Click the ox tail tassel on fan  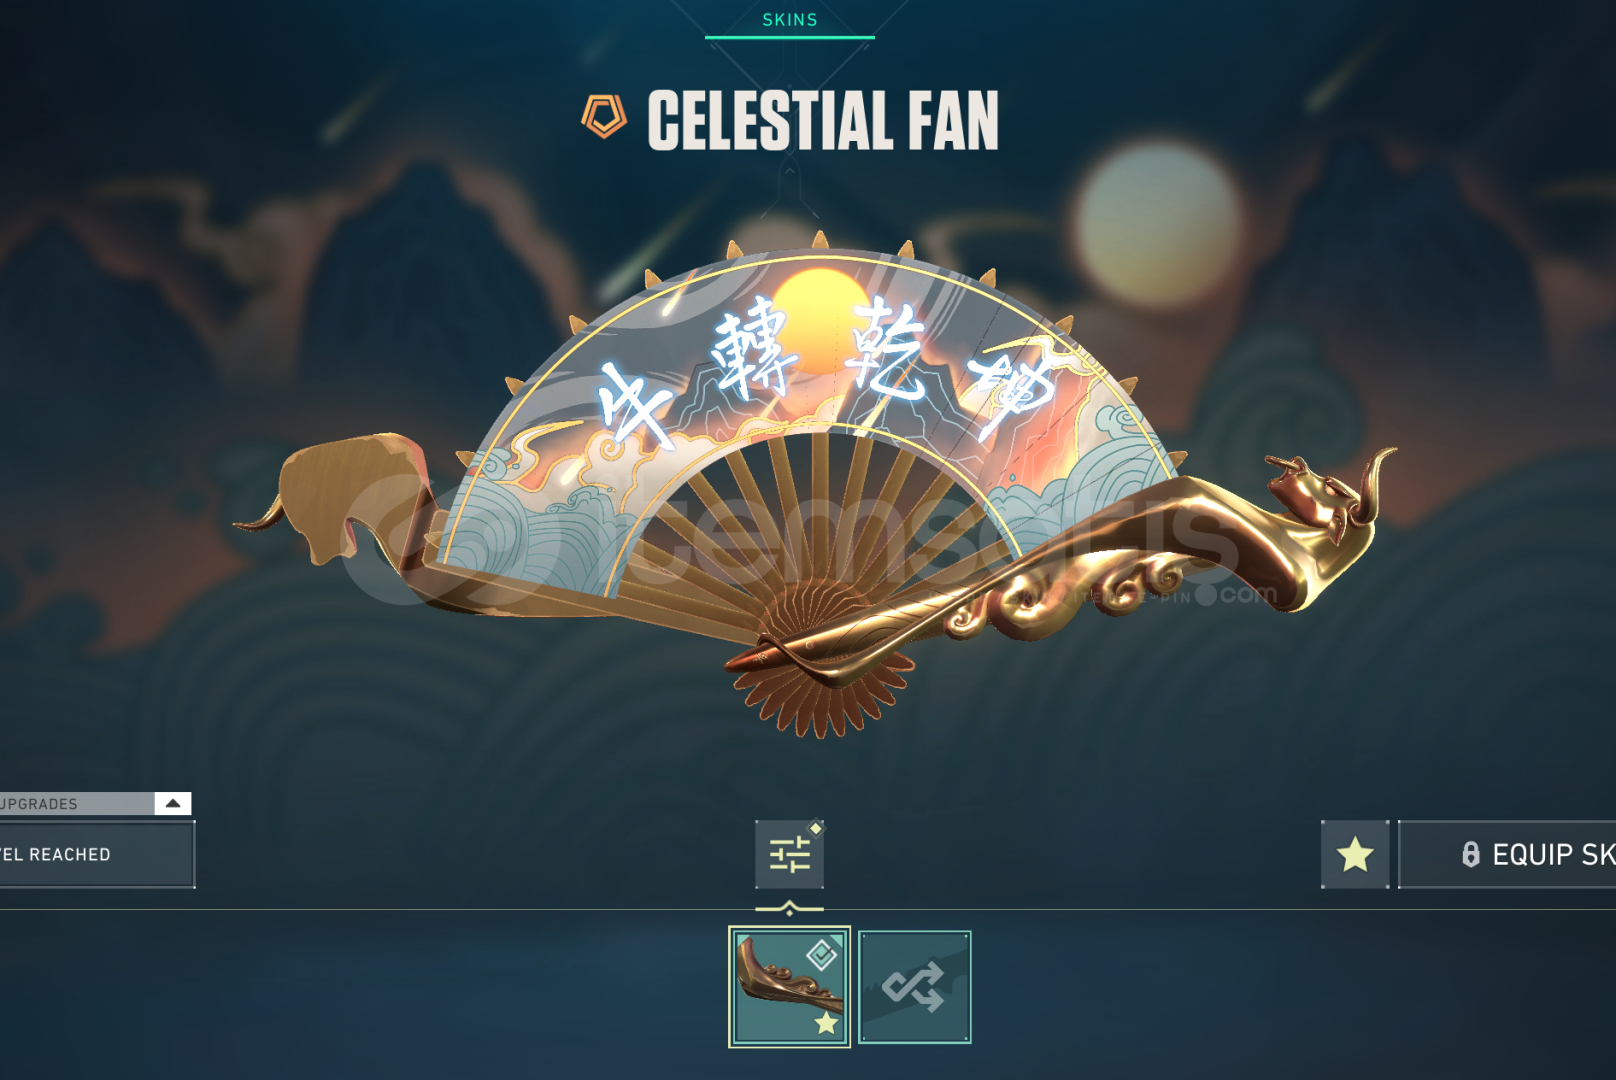point(260,517)
